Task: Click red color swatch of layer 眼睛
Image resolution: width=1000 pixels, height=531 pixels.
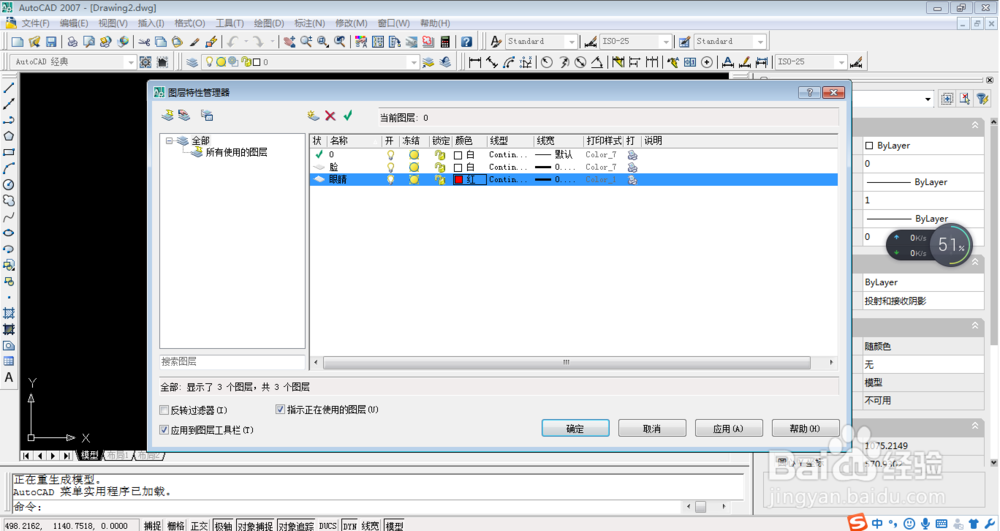Action: tap(459, 180)
